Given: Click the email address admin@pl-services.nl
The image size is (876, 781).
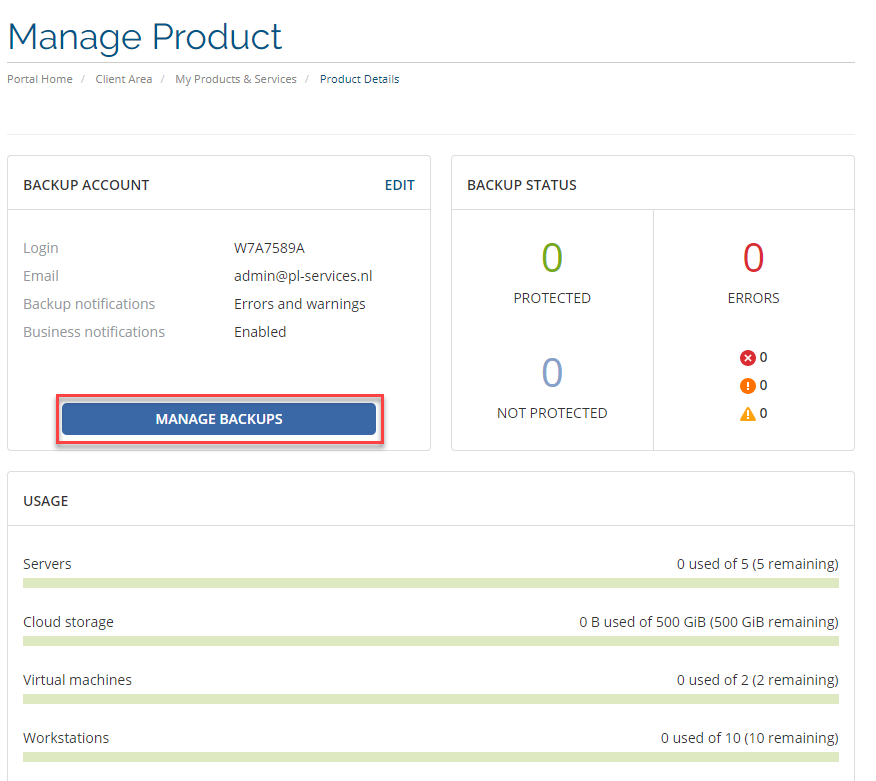Looking at the screenshot, I should point(303,276).
